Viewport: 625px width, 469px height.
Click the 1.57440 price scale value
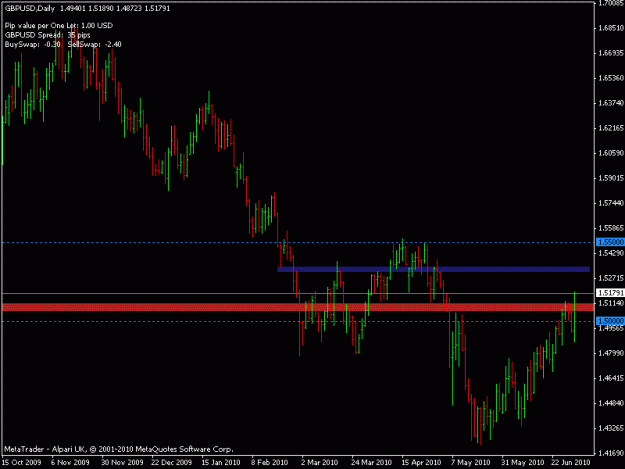611,203
